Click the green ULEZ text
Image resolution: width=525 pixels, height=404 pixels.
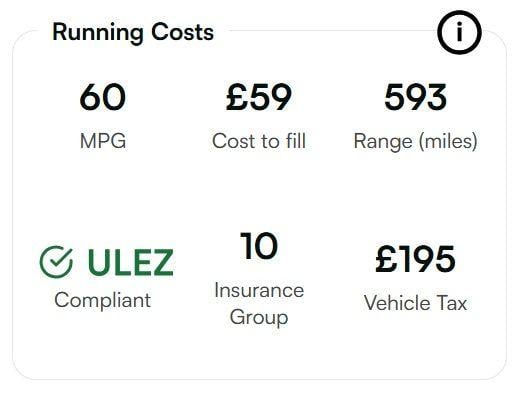131,262
